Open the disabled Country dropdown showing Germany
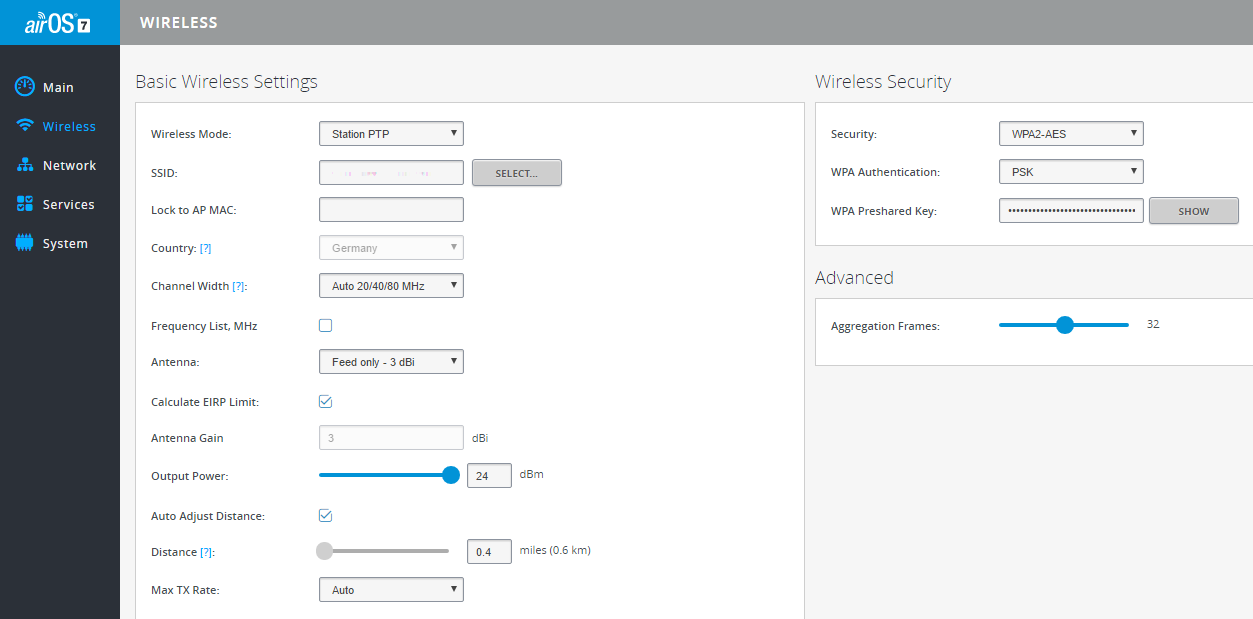 (x=391, y=248)
